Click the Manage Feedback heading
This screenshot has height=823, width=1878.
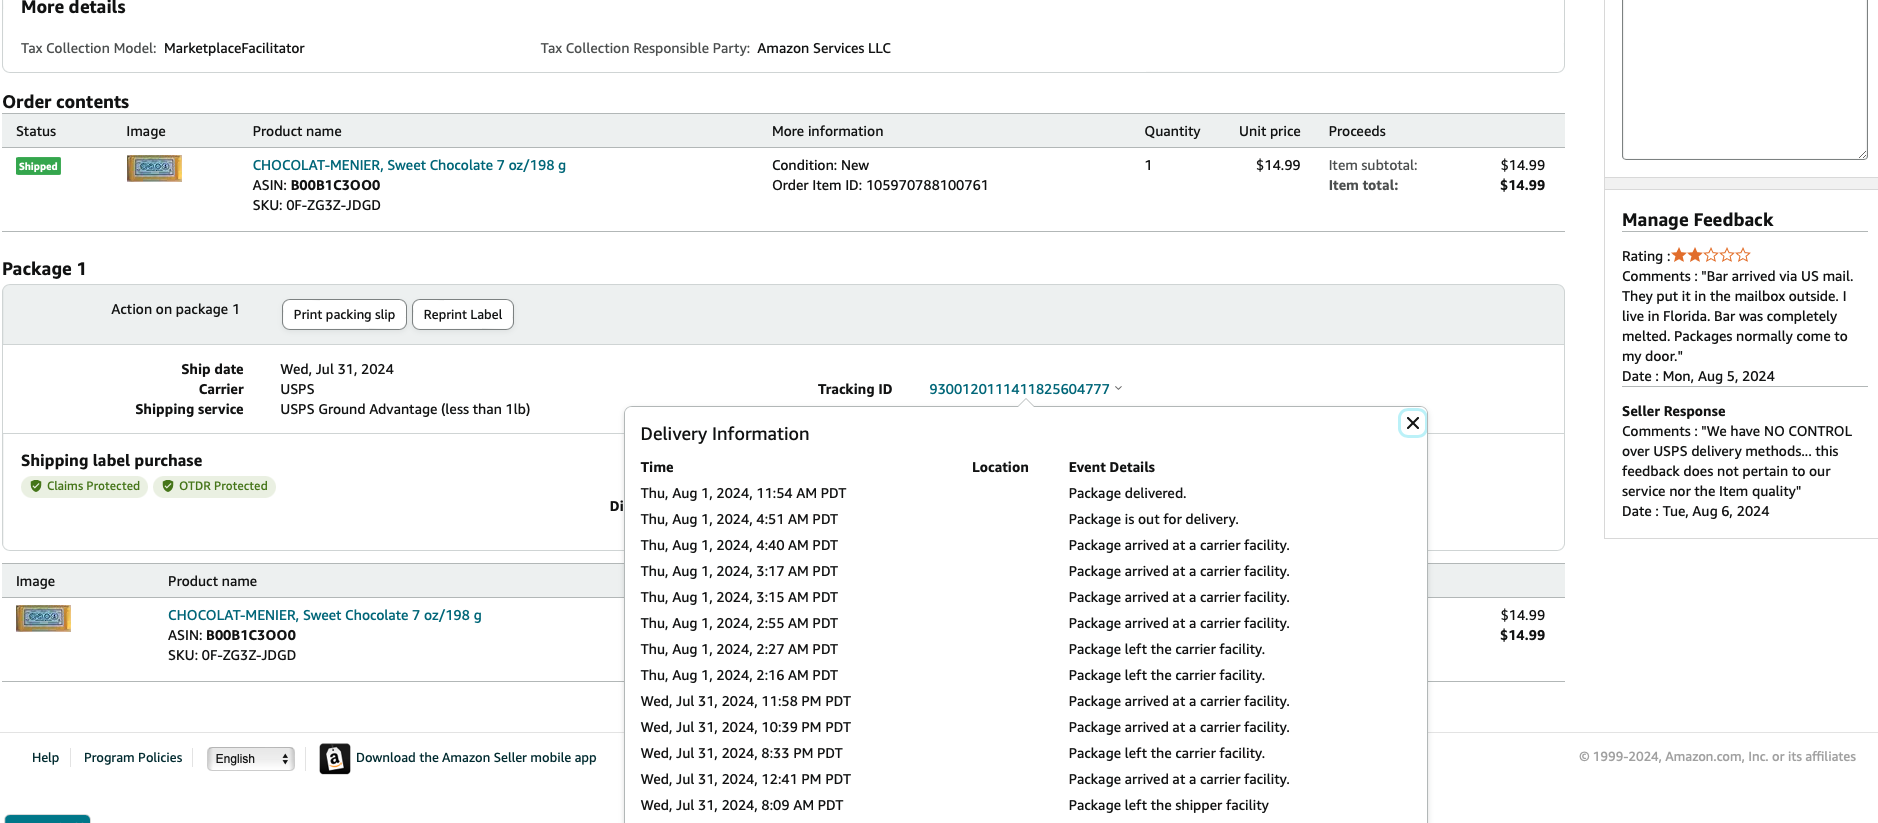tap(1697, 220)
